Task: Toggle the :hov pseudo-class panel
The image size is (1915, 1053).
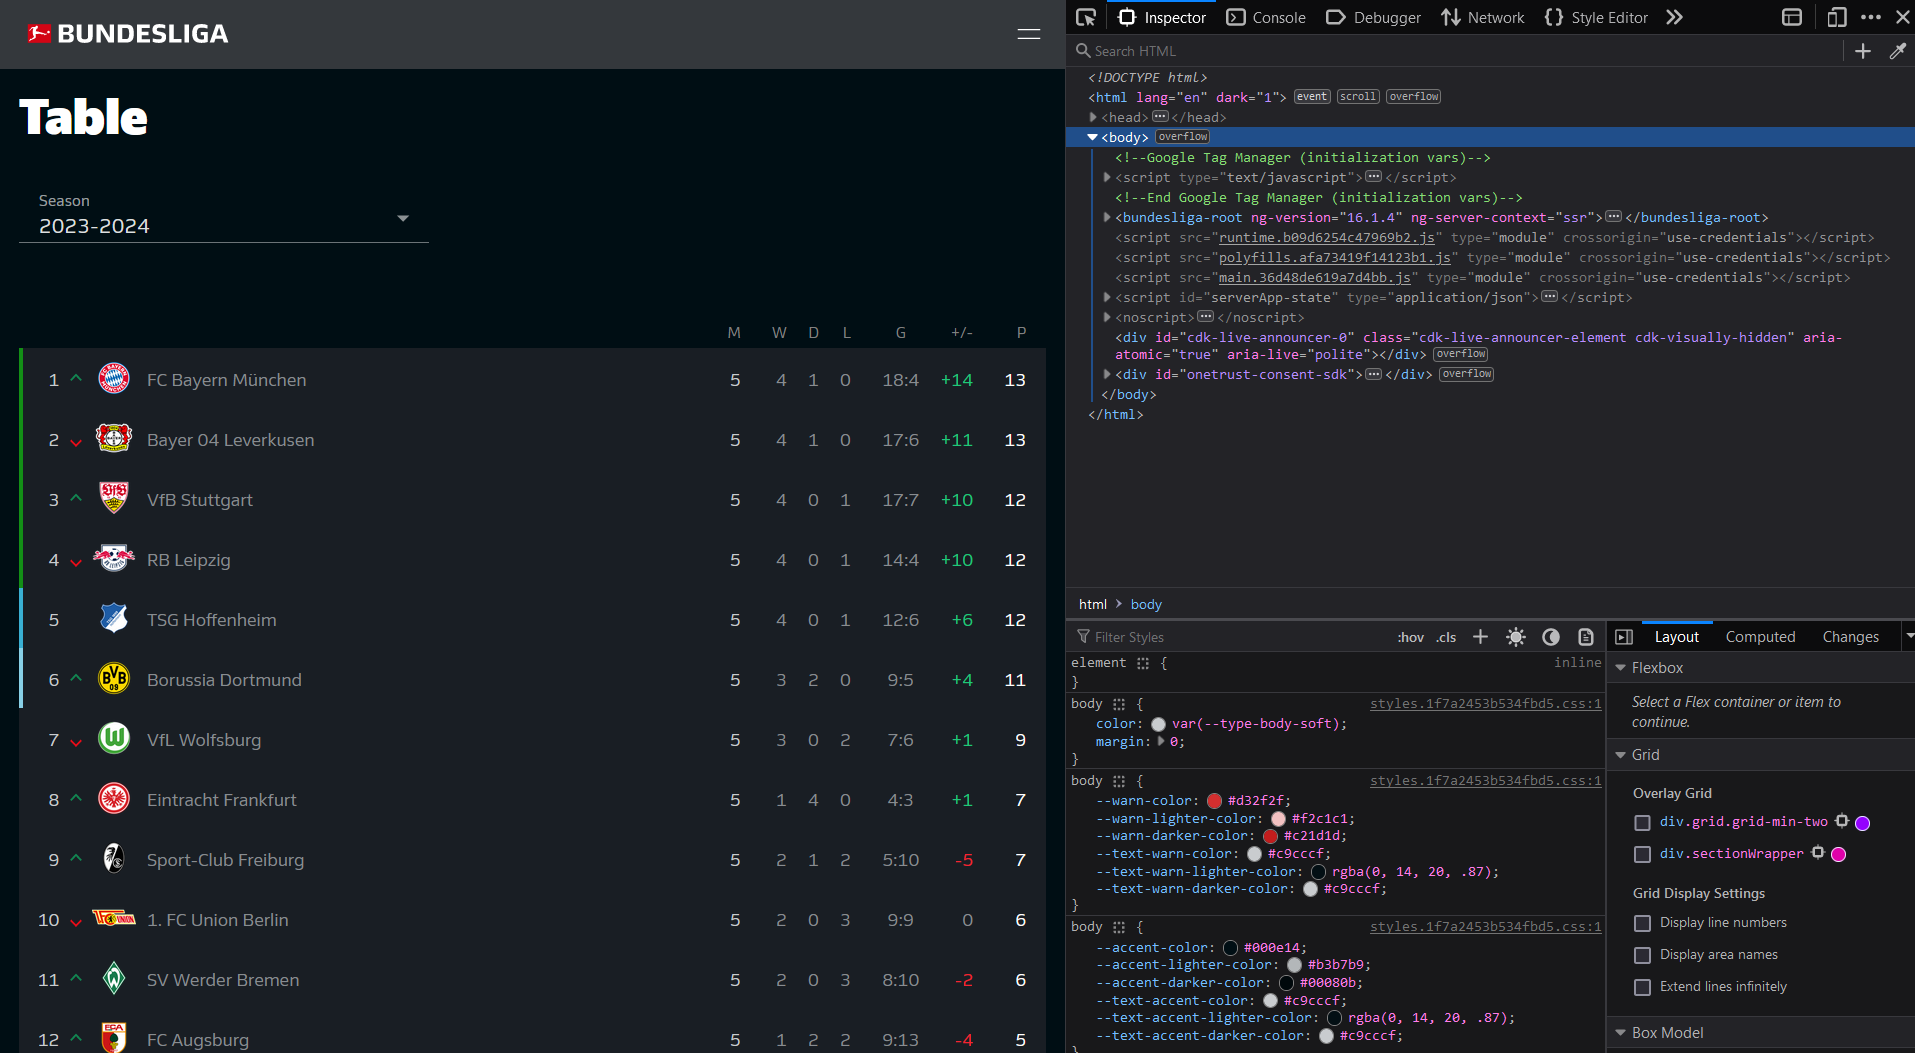Action: 1410,637
